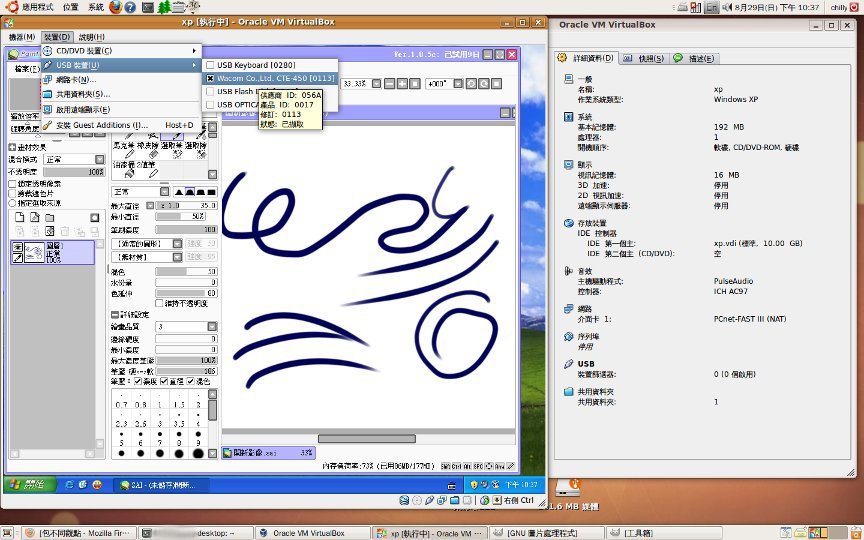864x540 pixels.
Task: Enable the clipping group checkbox
Action: tap(12, 193)
